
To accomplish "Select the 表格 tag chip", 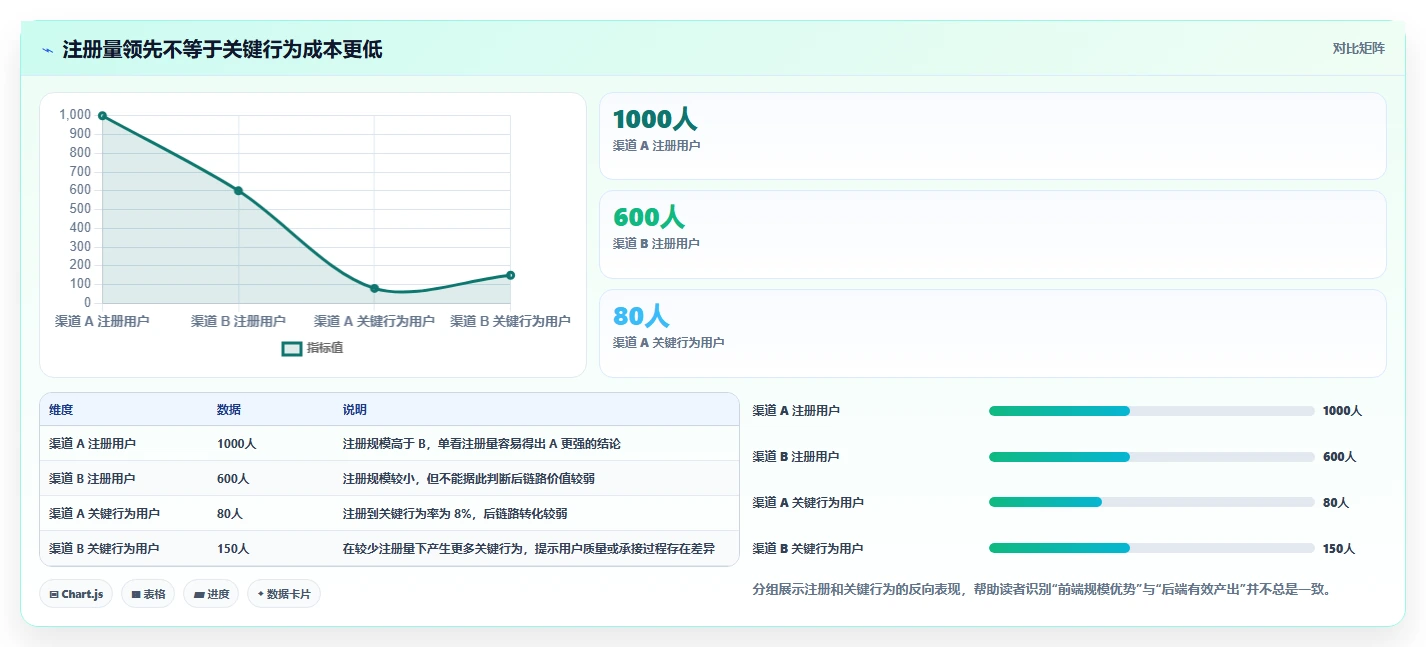I will [x=148, y=594].
